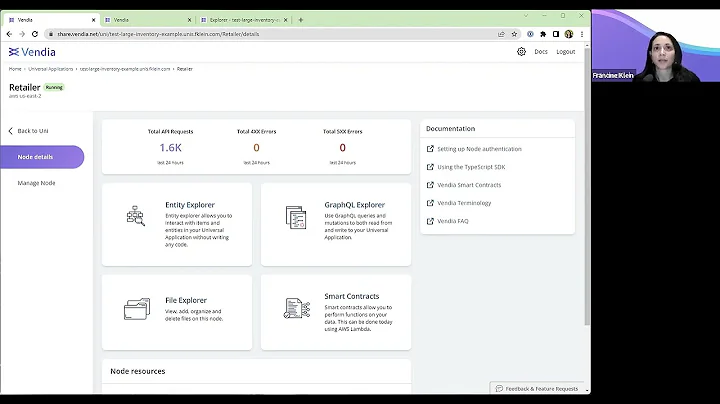Toggle the browser side panel icon
Screen dimensions: 720x404
556,34
